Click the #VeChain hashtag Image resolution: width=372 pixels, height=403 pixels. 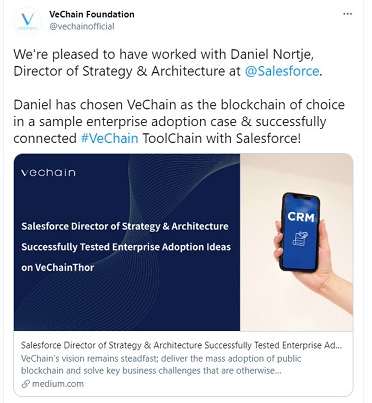coord(109,138)
